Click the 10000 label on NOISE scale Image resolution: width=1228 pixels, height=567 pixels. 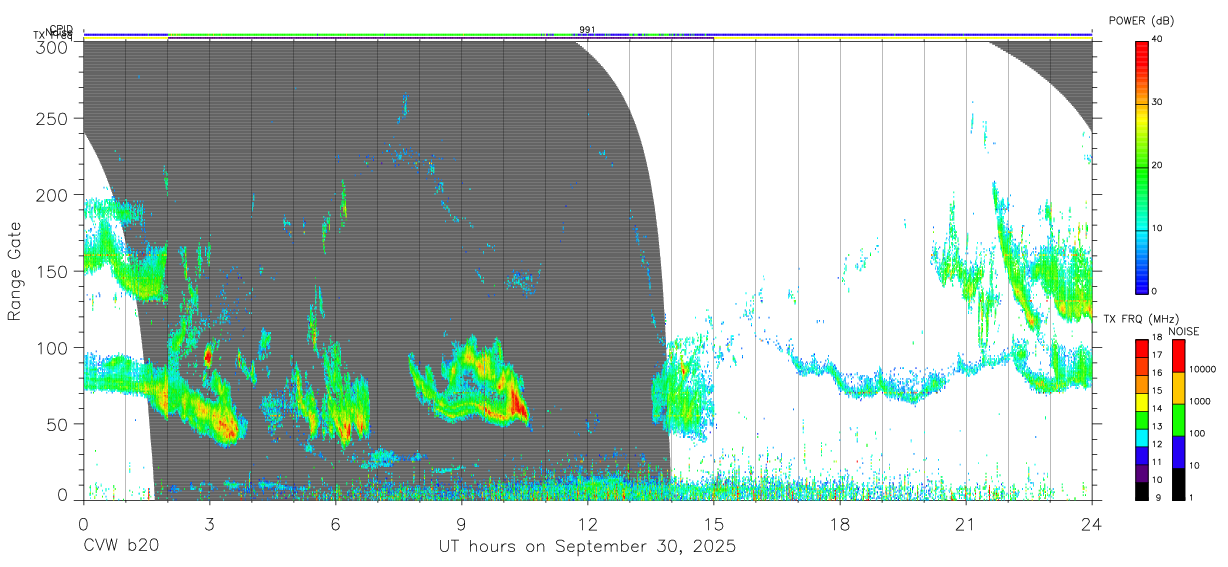click(x=1201, y=370)
